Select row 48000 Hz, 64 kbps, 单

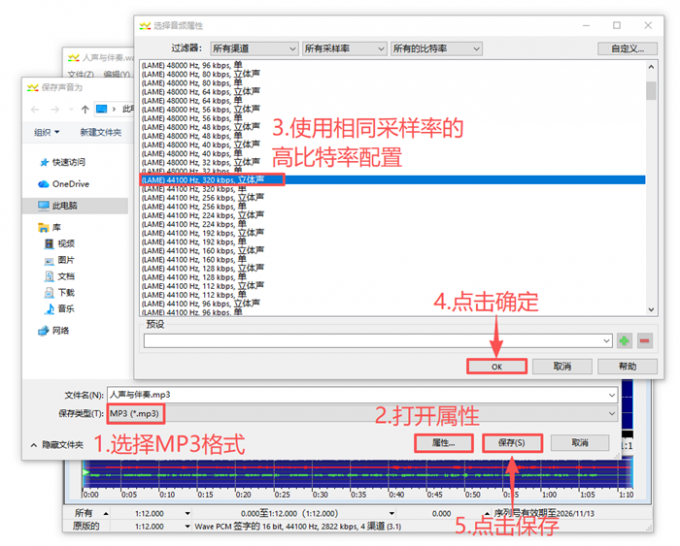point(393,101)
